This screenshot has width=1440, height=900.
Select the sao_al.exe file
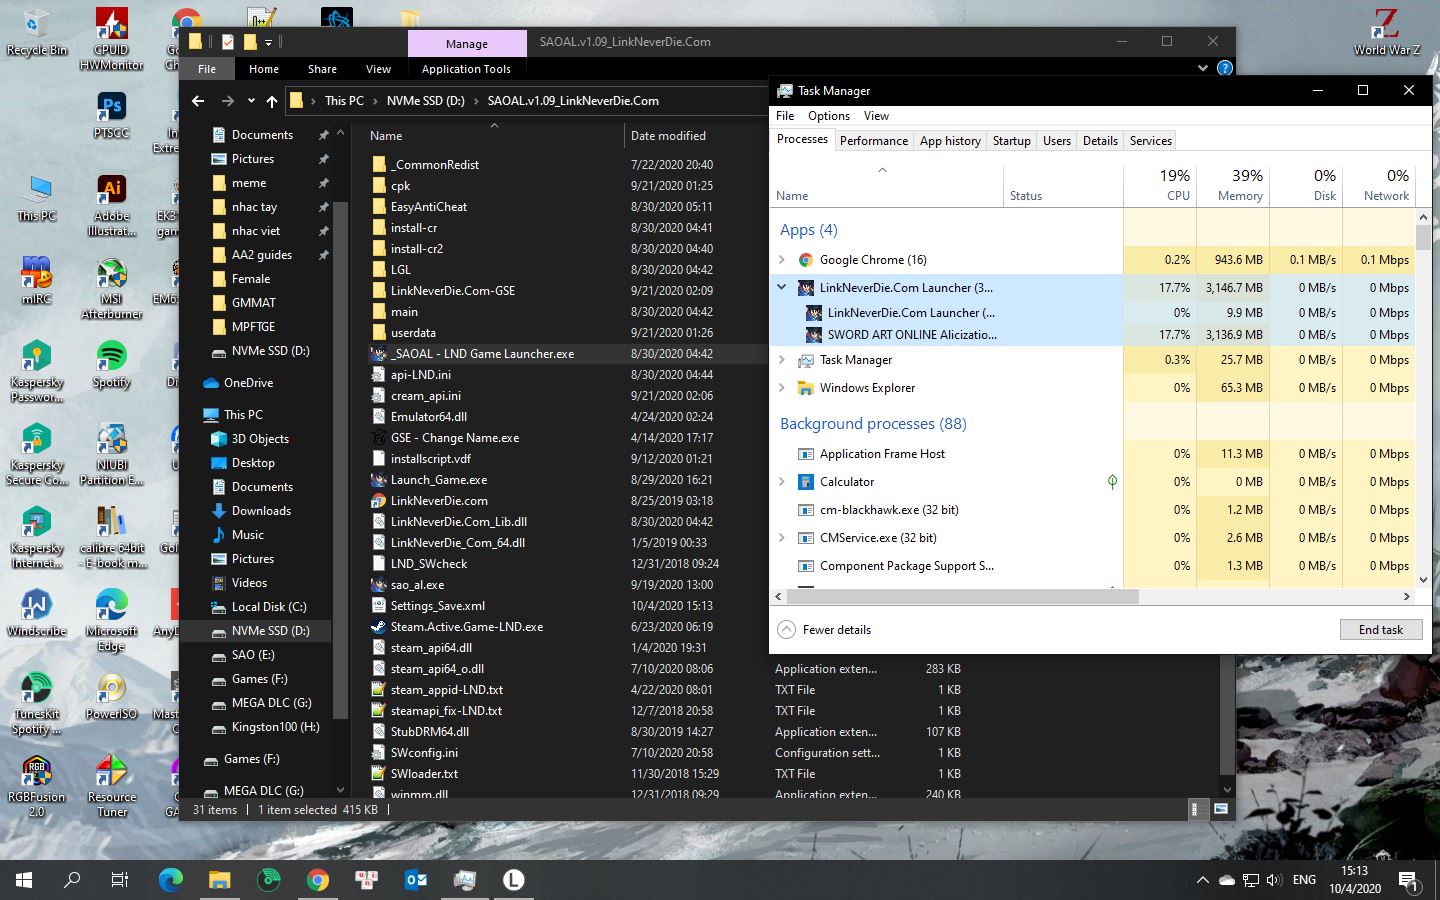pos(417,584)
